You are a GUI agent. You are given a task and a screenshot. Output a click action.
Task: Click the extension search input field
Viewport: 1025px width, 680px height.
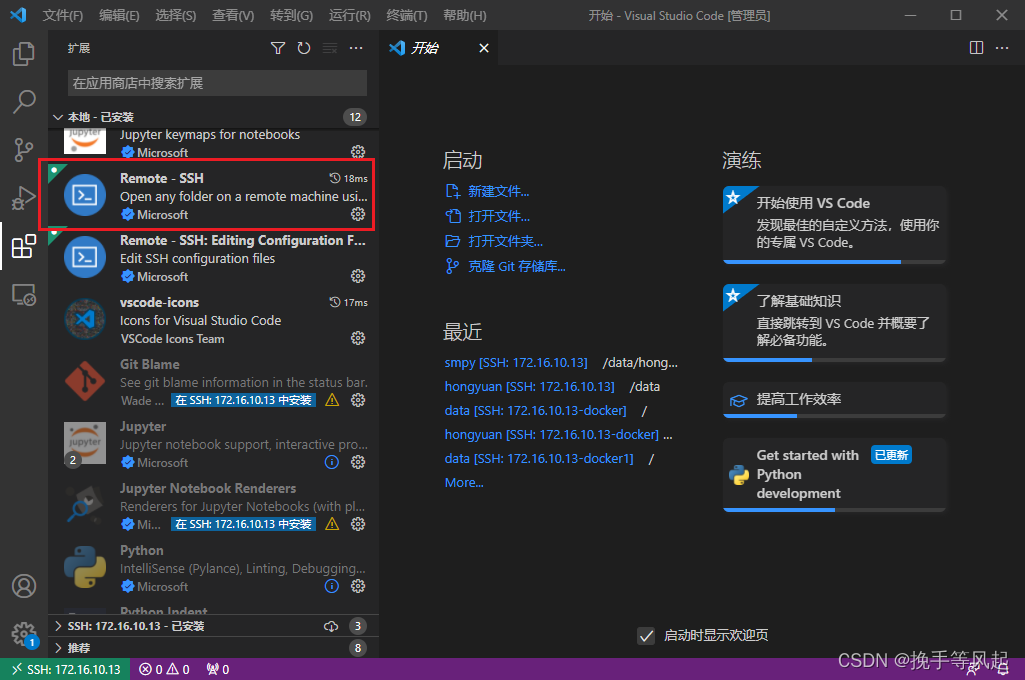(x=217, y=83)
